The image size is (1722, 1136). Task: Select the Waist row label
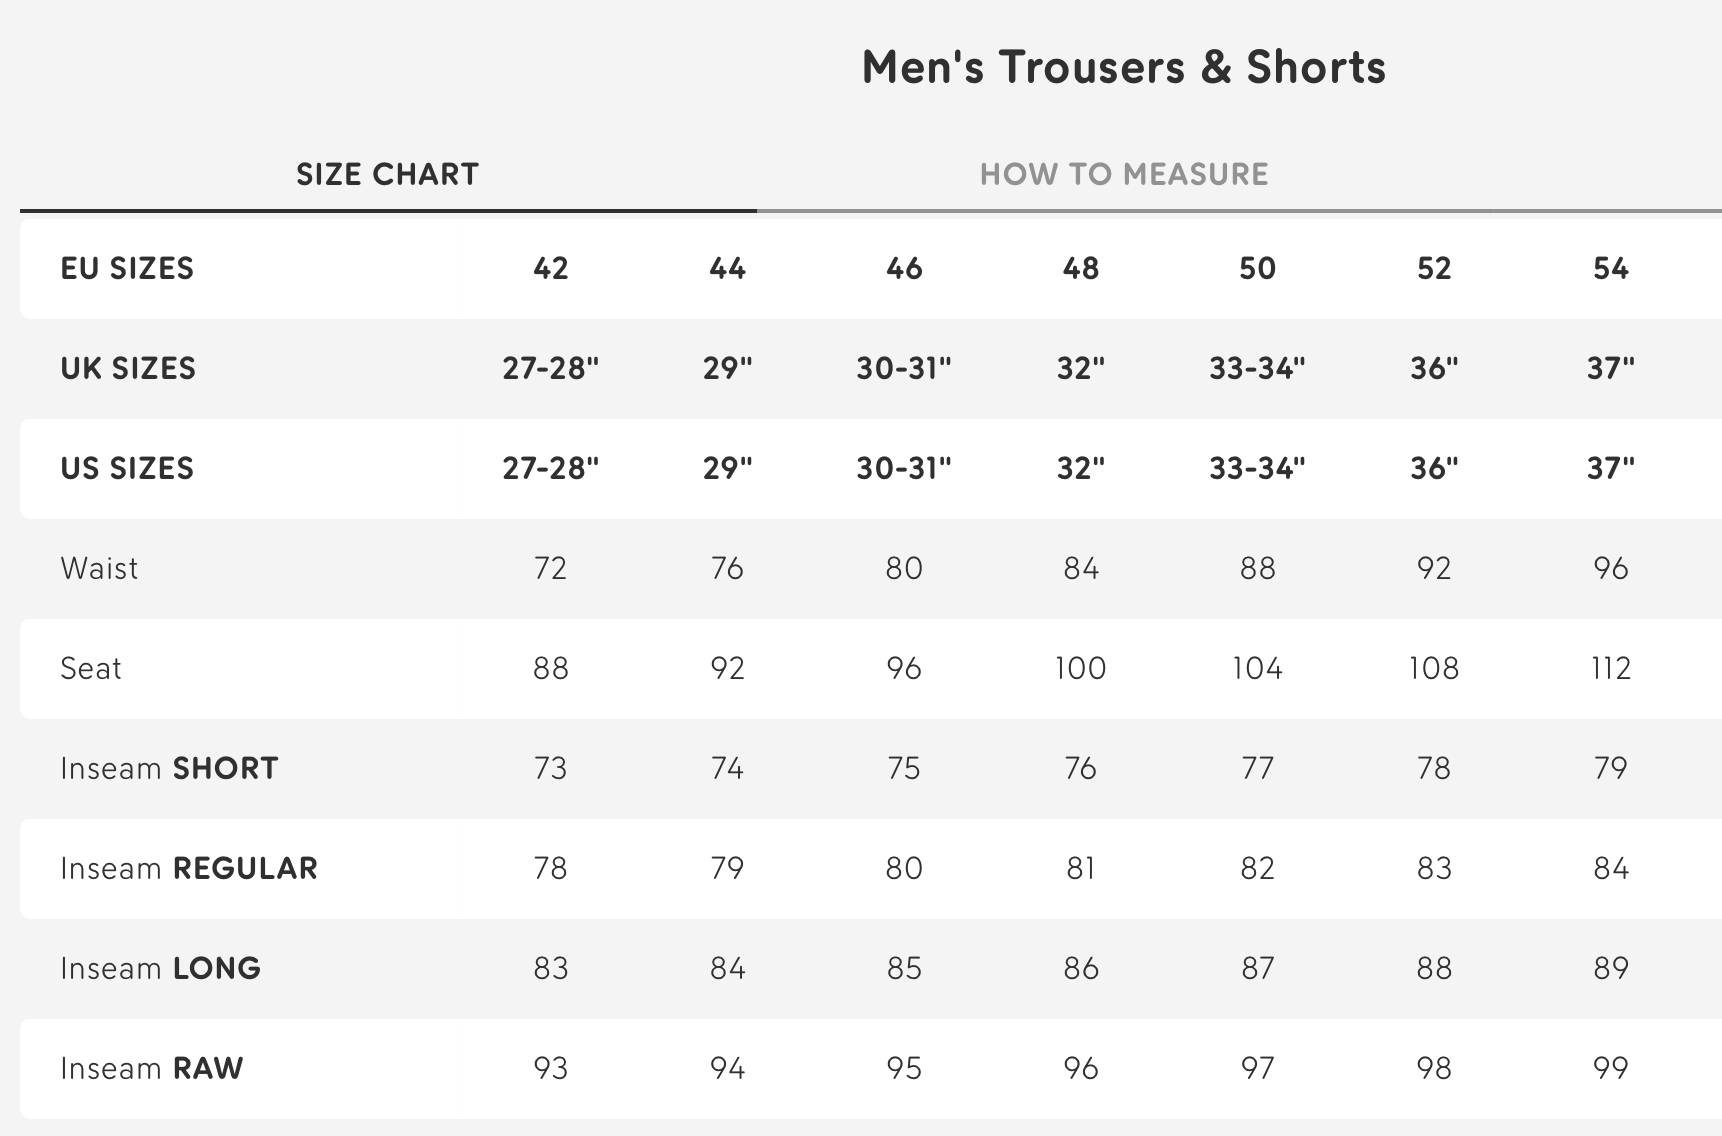tap(99, 568)
